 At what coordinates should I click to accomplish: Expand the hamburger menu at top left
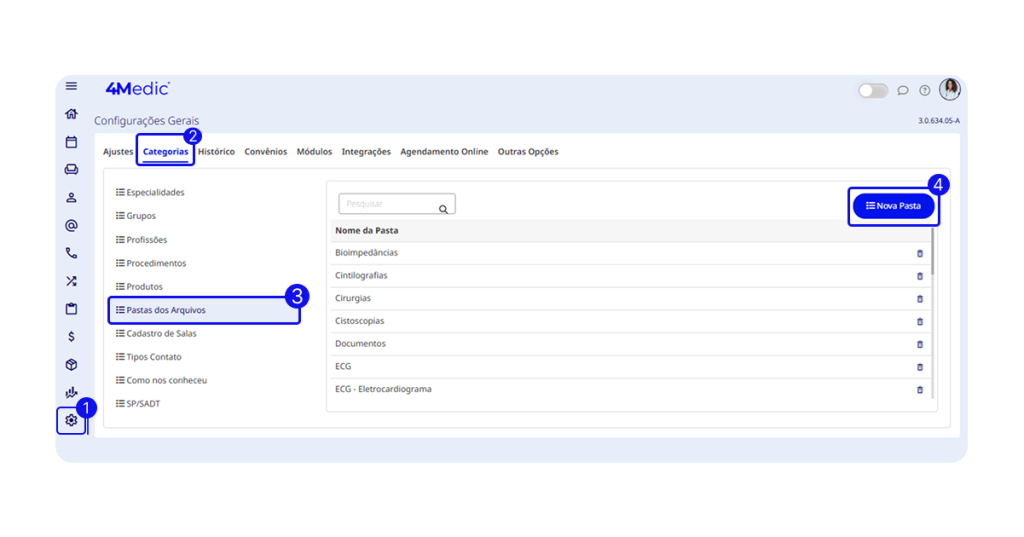[71, 86]
